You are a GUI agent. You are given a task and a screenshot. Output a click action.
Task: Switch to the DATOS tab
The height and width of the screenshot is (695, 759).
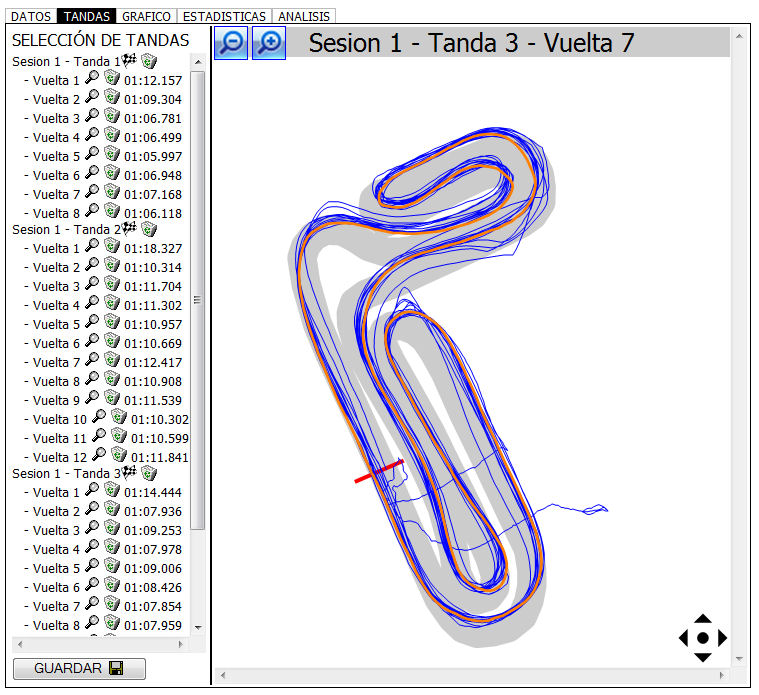point(31,16)
